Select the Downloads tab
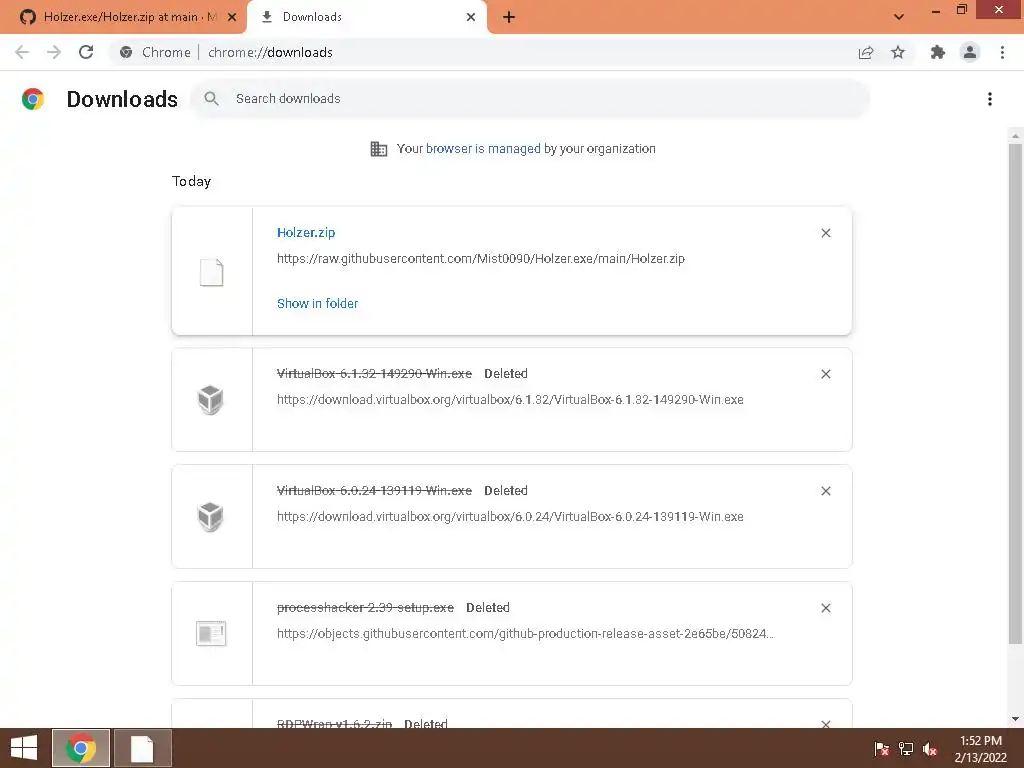The image size is (1024, 768). (366, 17)
